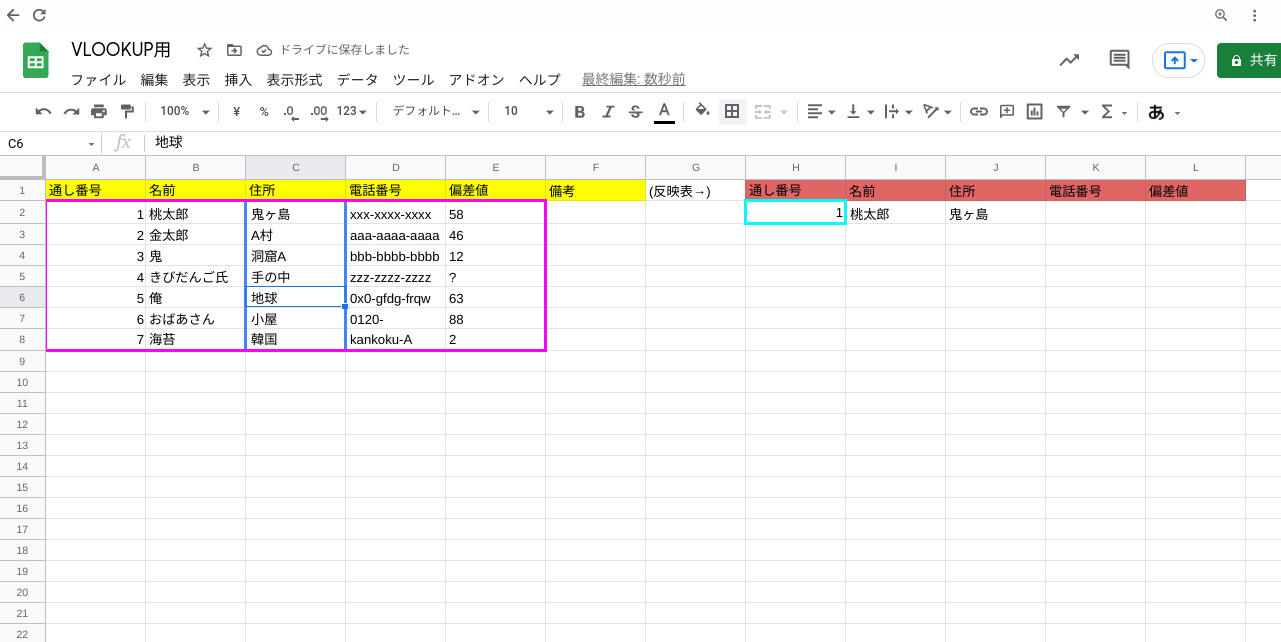1281x642 pixels.
Task: Open the text color picker
Action: (664, 111)
